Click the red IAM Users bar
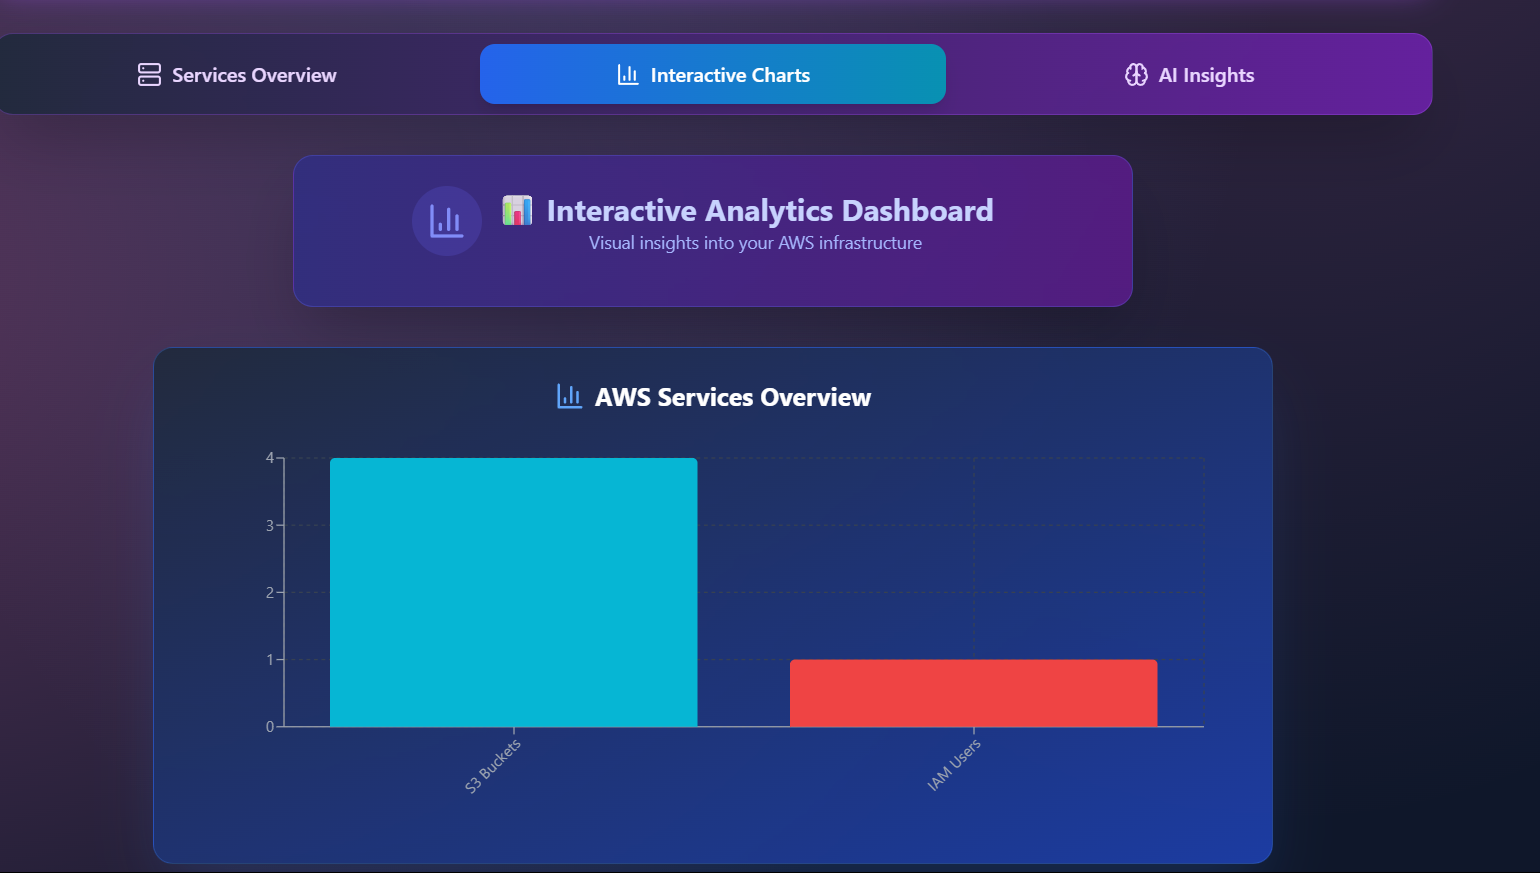Screen dimensions: 1540x873 tap(974, 693)
